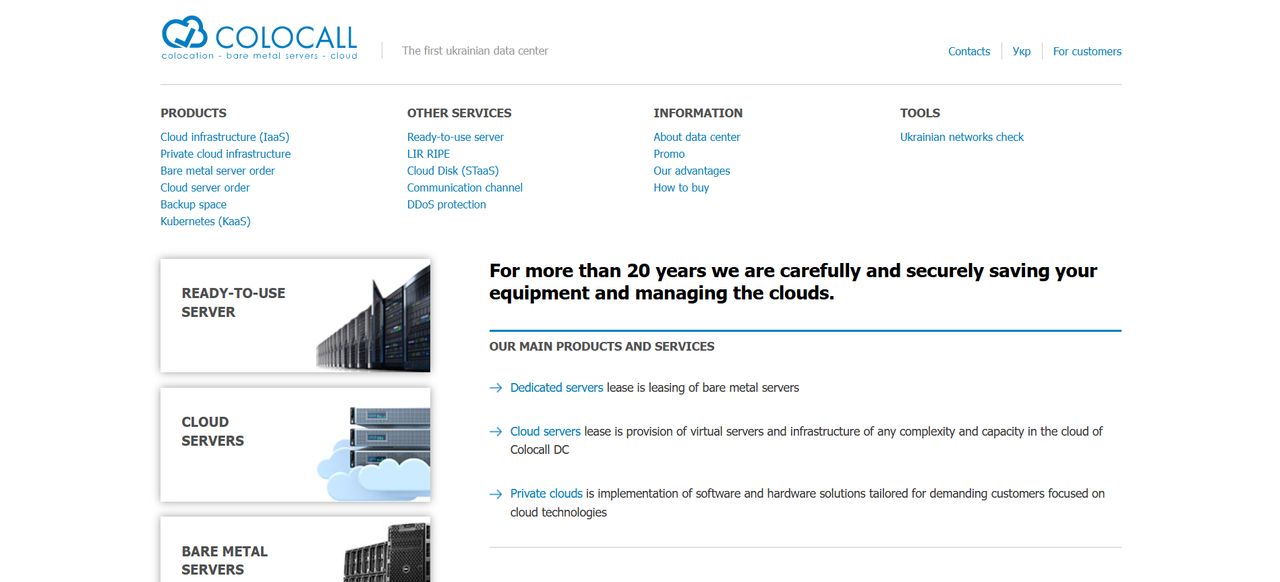The image size is (1280, 582).
Task: Select Ready-to-use server menu link
Action: (x=455, y=137)
